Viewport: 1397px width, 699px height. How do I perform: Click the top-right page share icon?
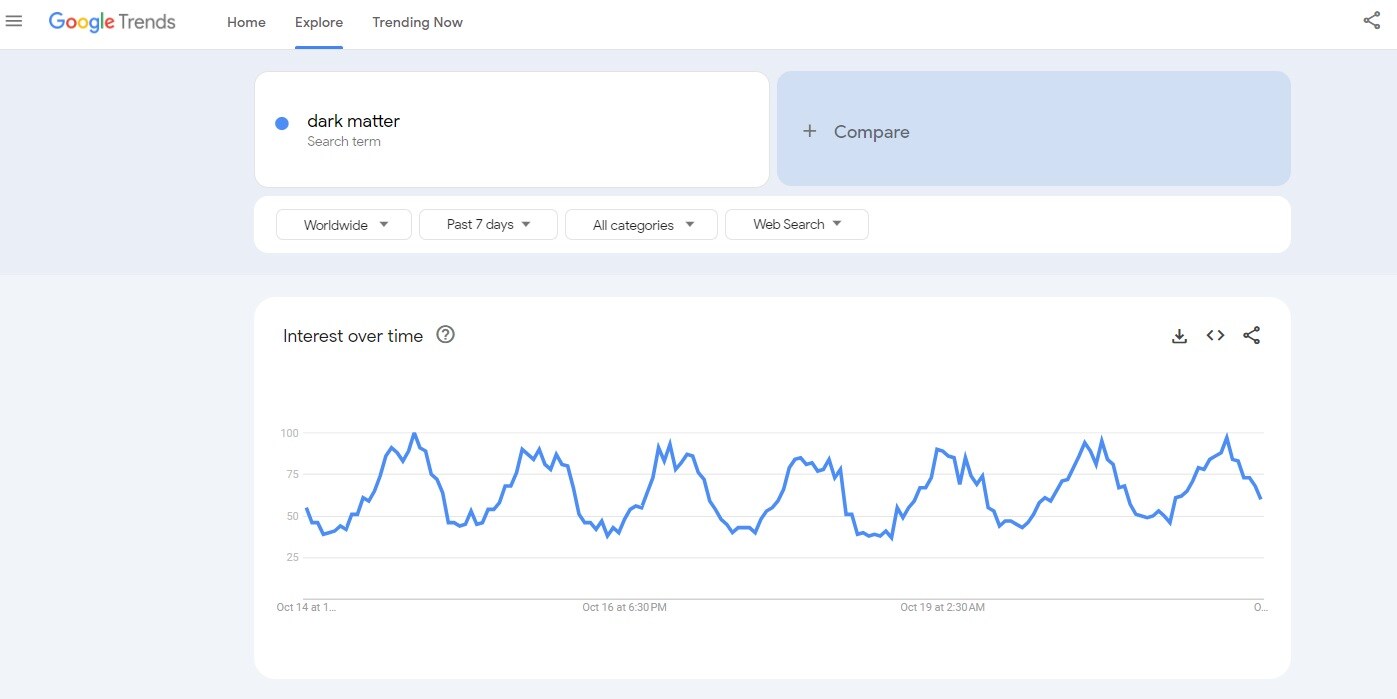(1371, 21)
